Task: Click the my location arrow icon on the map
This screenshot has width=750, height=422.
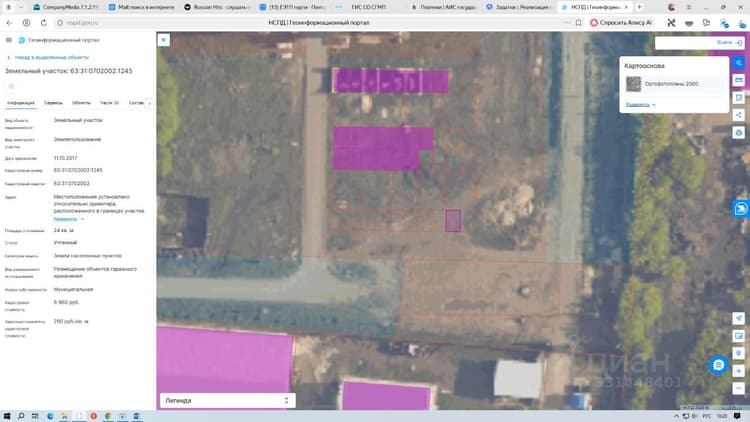Action: (739, 319)
